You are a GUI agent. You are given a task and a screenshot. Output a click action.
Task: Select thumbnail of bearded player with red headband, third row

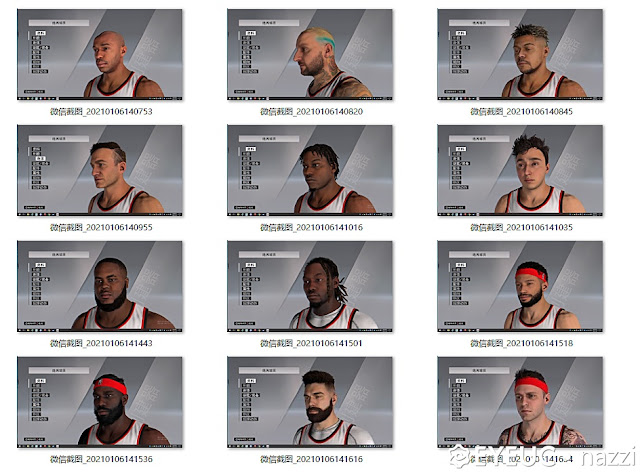pos(520,286)
